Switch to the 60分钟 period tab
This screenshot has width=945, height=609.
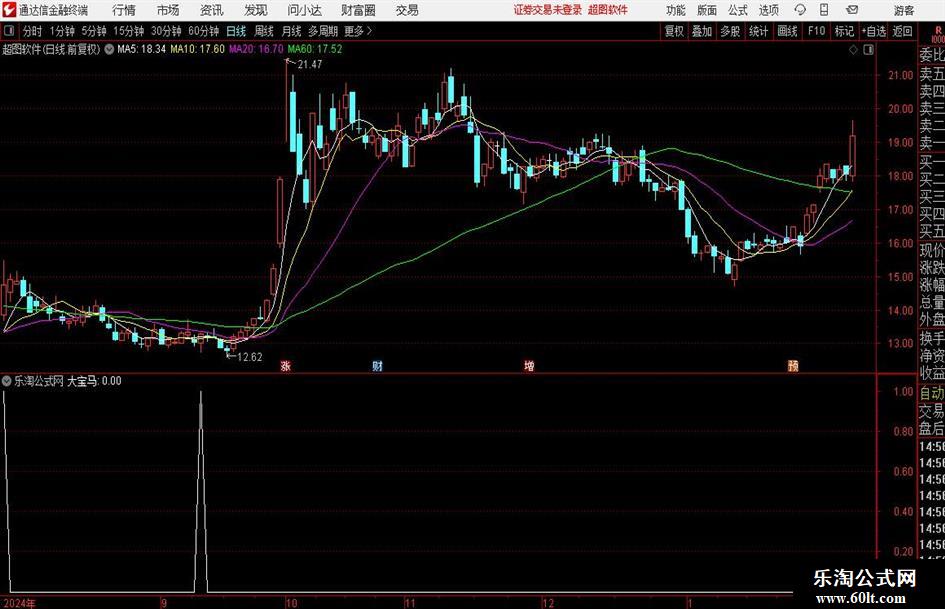coord(204,31)
